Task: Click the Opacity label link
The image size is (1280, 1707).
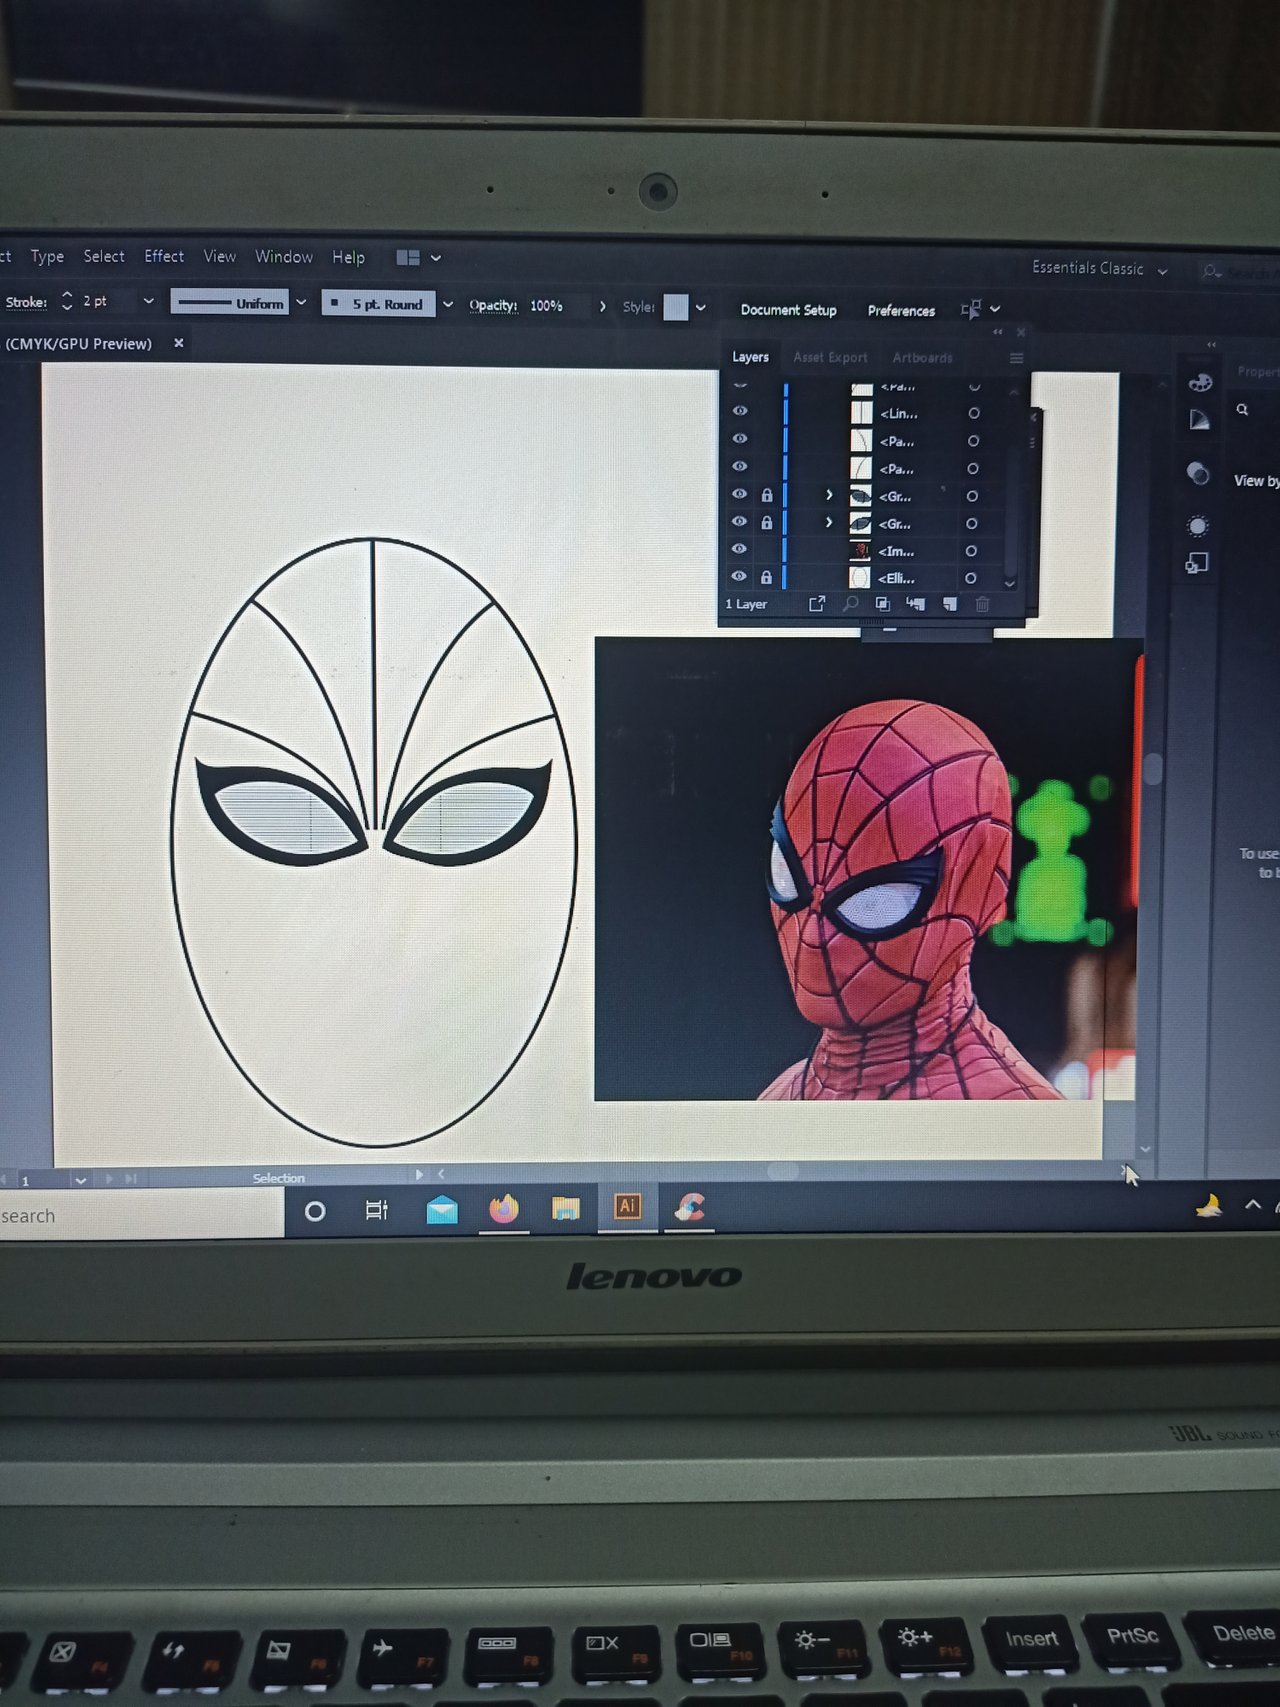Action: pos(493,306)
